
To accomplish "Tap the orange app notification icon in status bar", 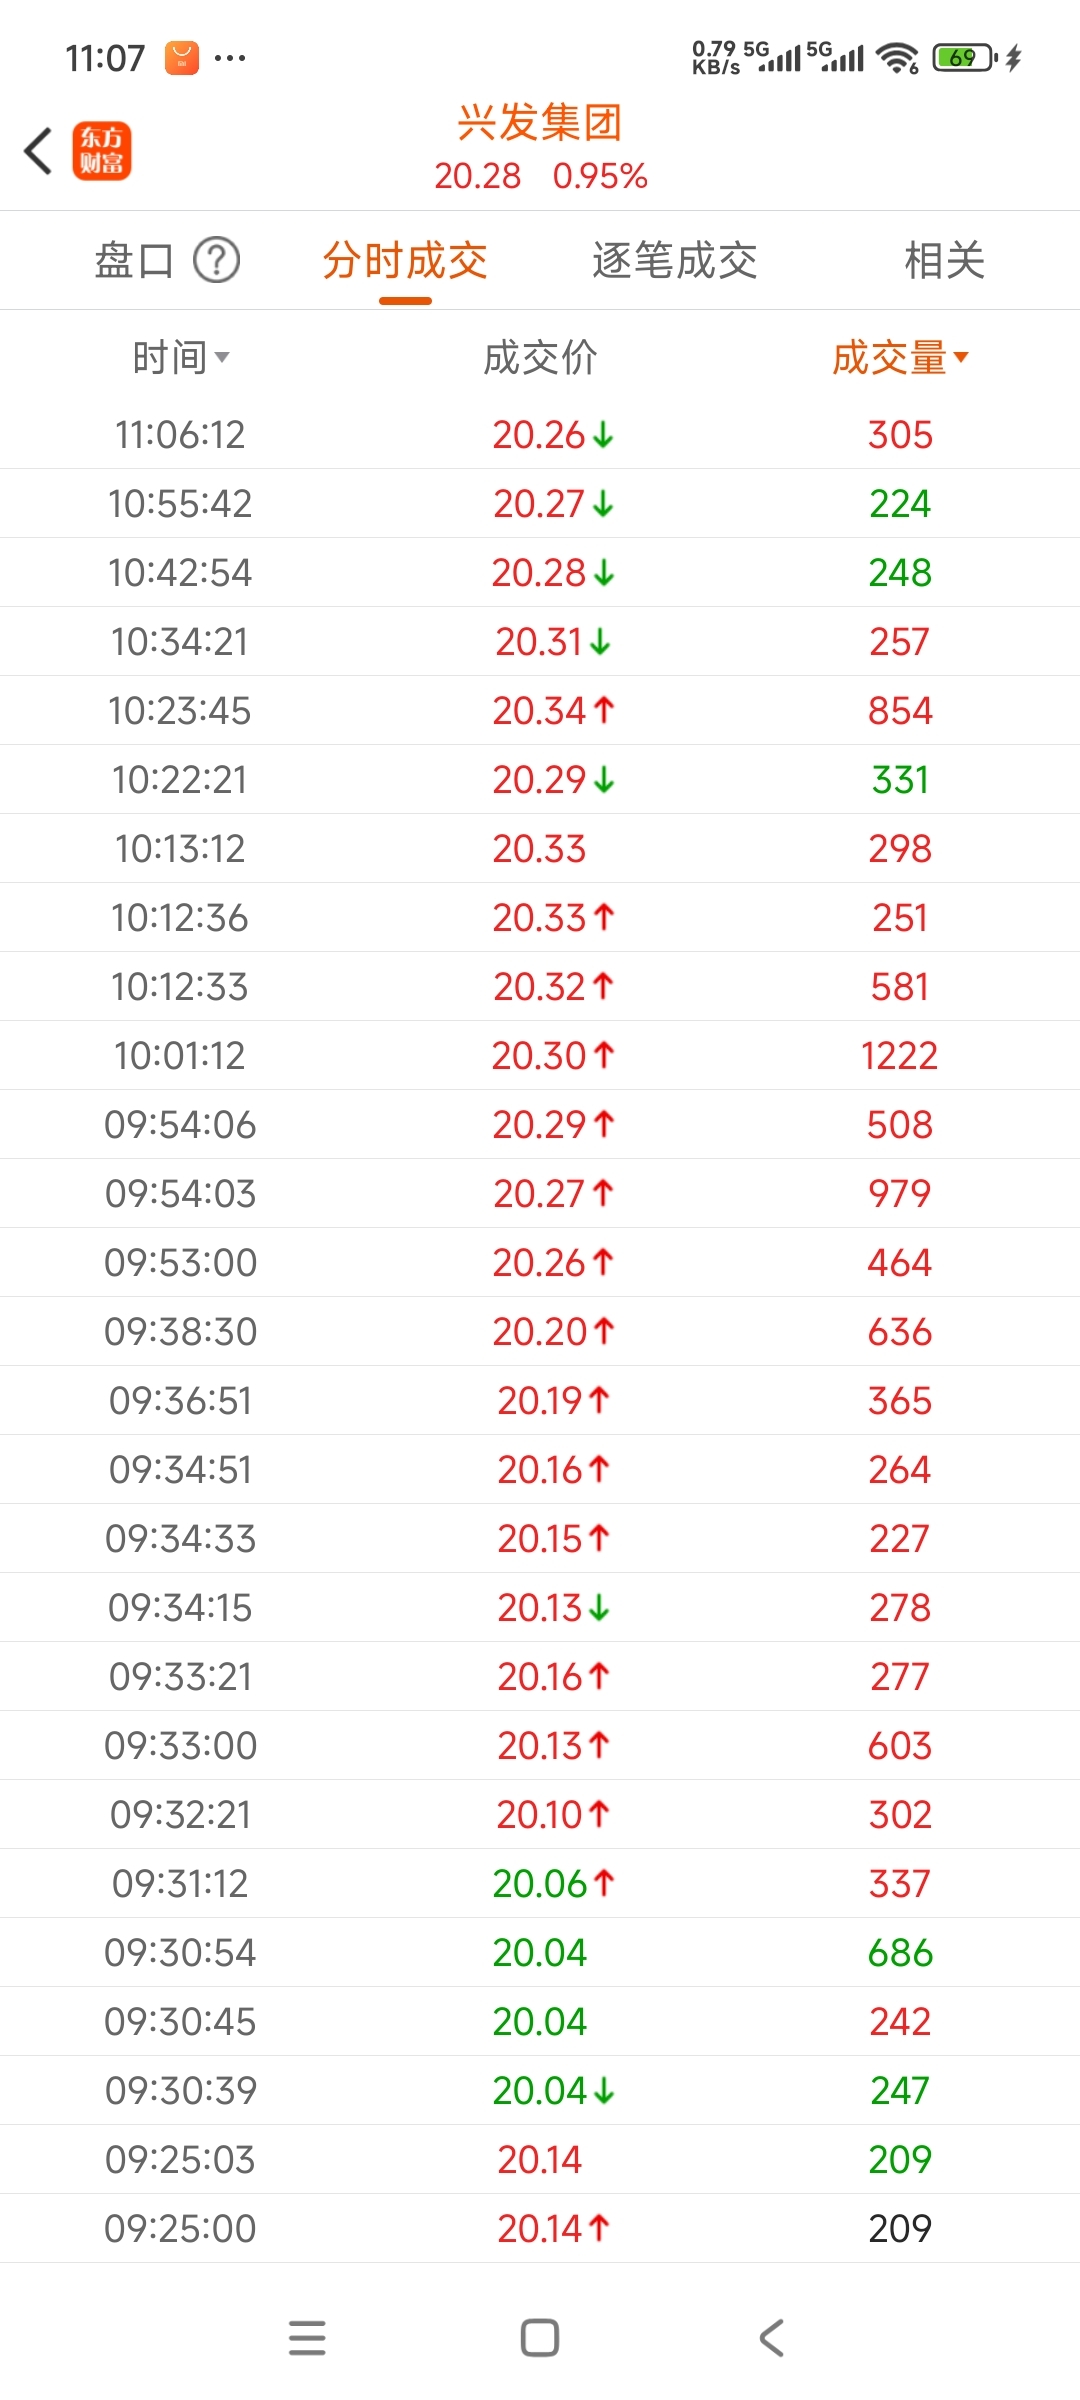I will (x=181, y=58).
